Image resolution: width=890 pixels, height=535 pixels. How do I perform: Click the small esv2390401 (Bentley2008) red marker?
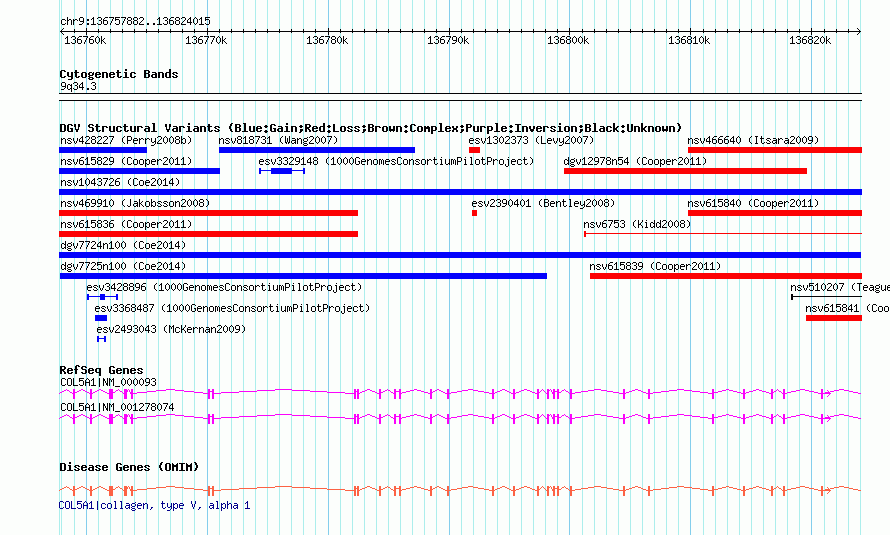click(x=475, y=213)
